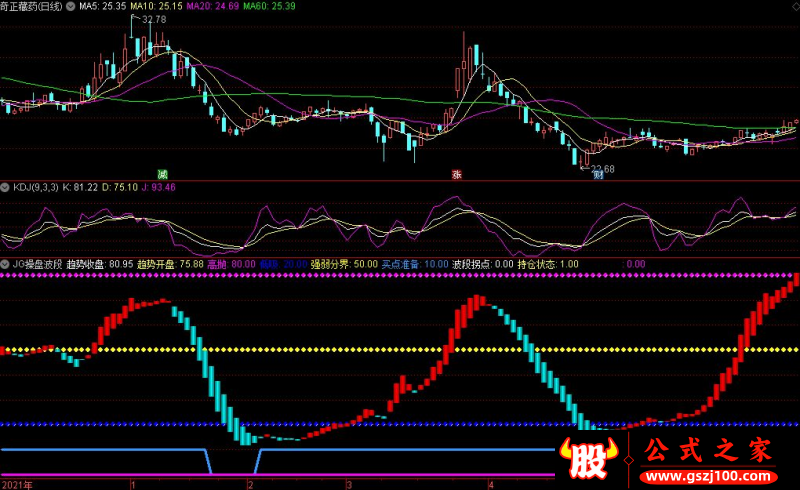Select the 32.78 high price label

click(x=154, y=19)
